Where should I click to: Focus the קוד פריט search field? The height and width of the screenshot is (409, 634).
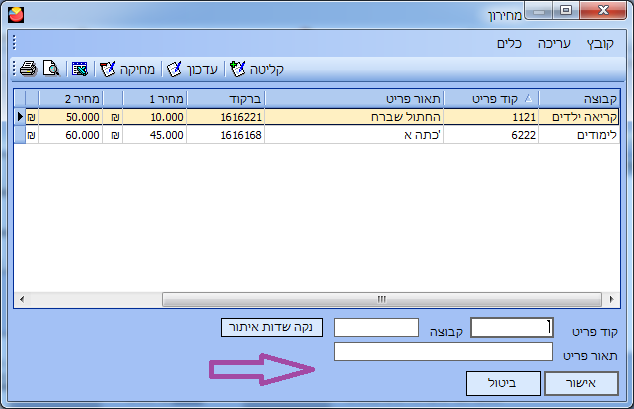512,327
